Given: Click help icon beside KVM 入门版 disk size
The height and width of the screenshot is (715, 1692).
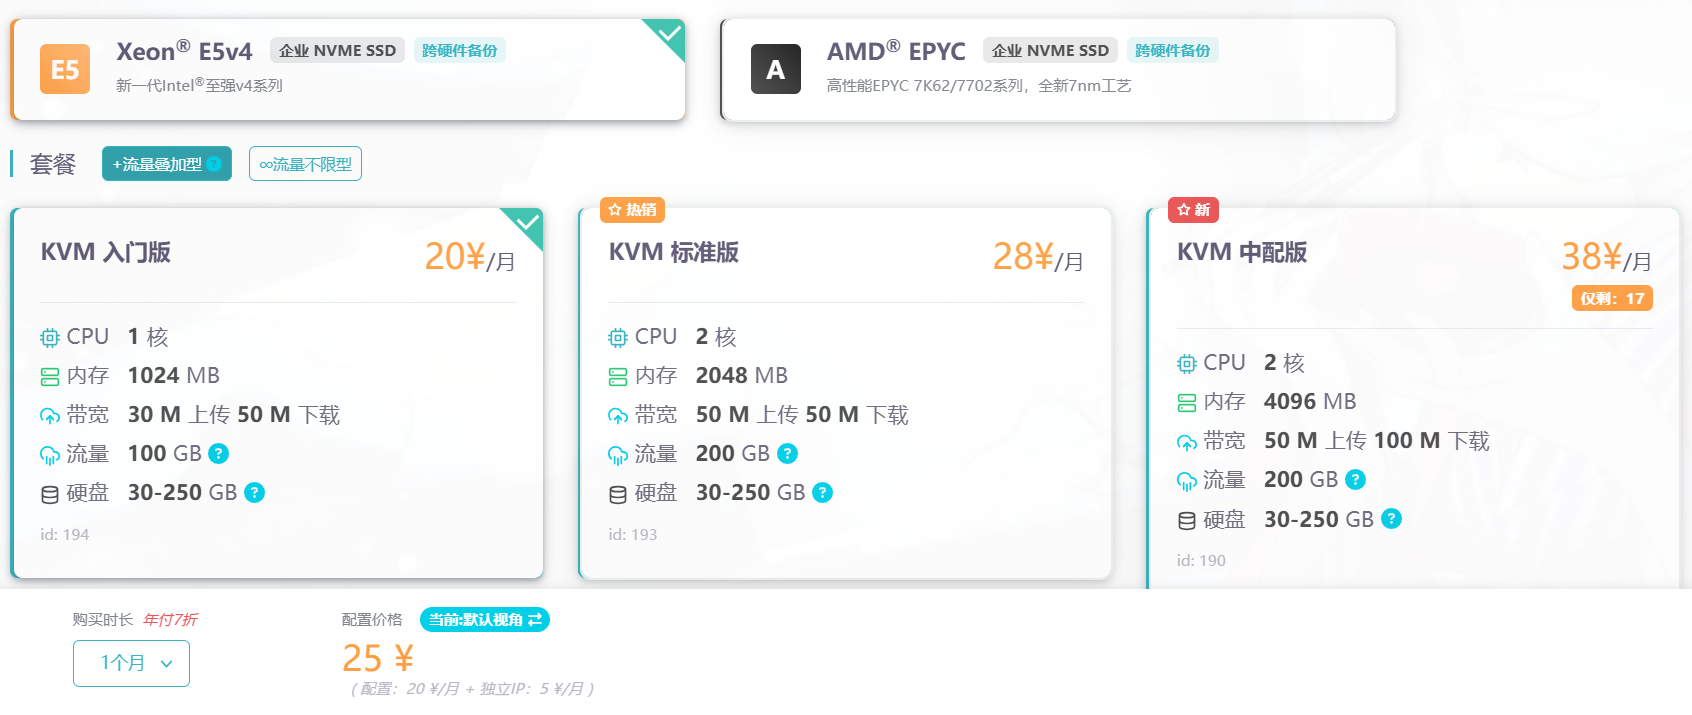Looking at the screenshot, I should pos(255,493).
